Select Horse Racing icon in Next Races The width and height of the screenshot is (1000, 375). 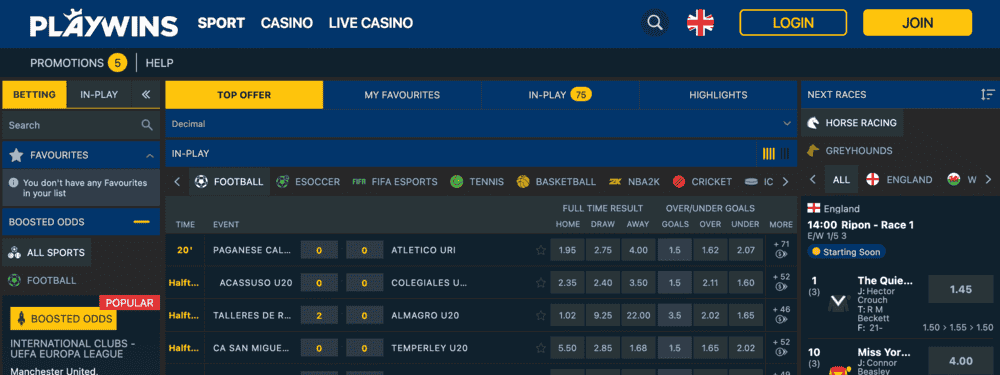point(813,122)
